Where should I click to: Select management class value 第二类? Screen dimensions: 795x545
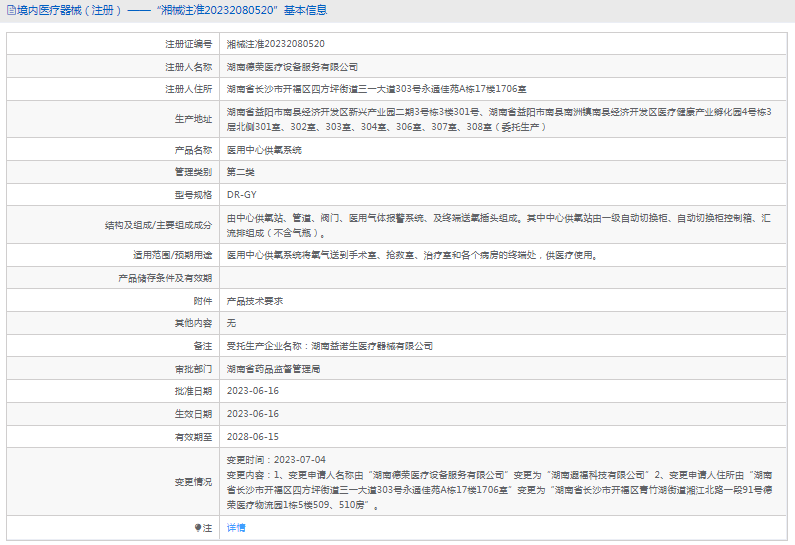pos(240,172)
